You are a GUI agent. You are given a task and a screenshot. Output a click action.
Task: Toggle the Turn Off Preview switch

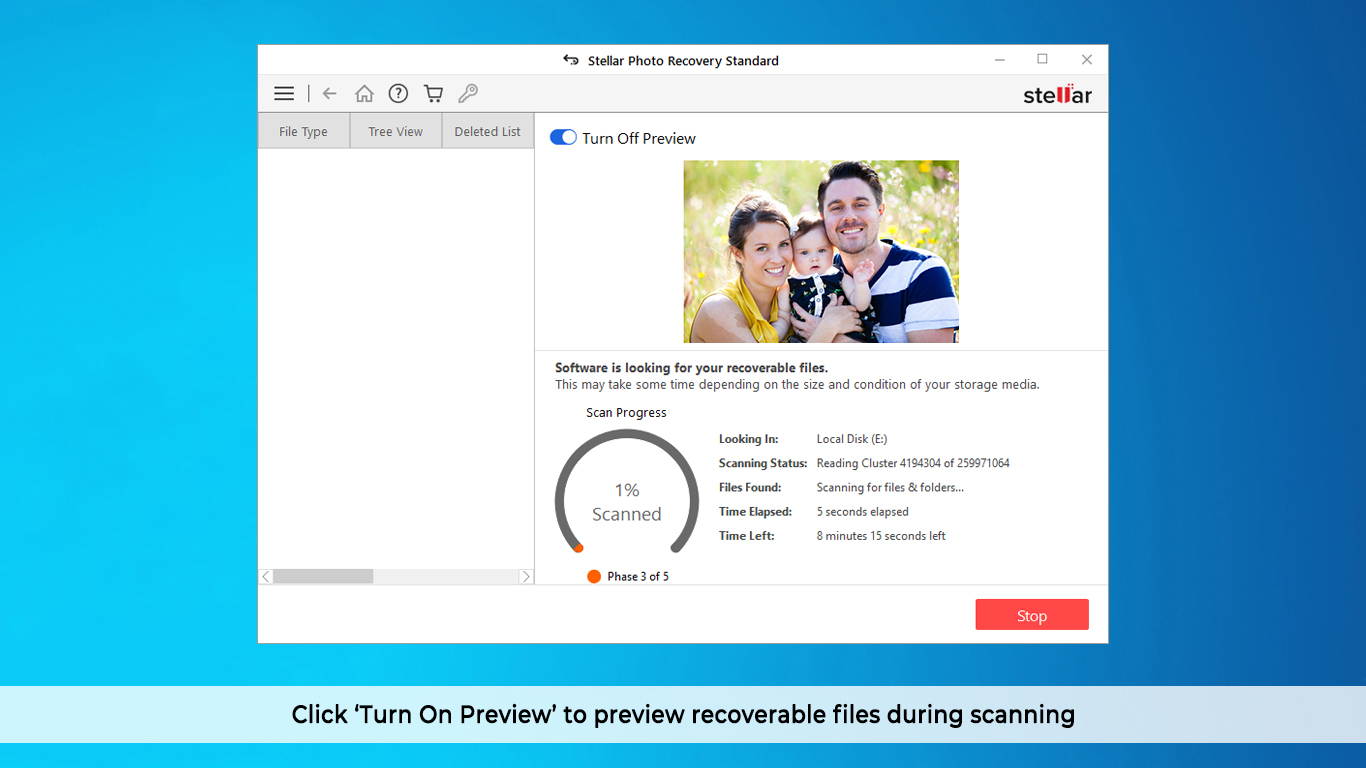click(563, 138)
